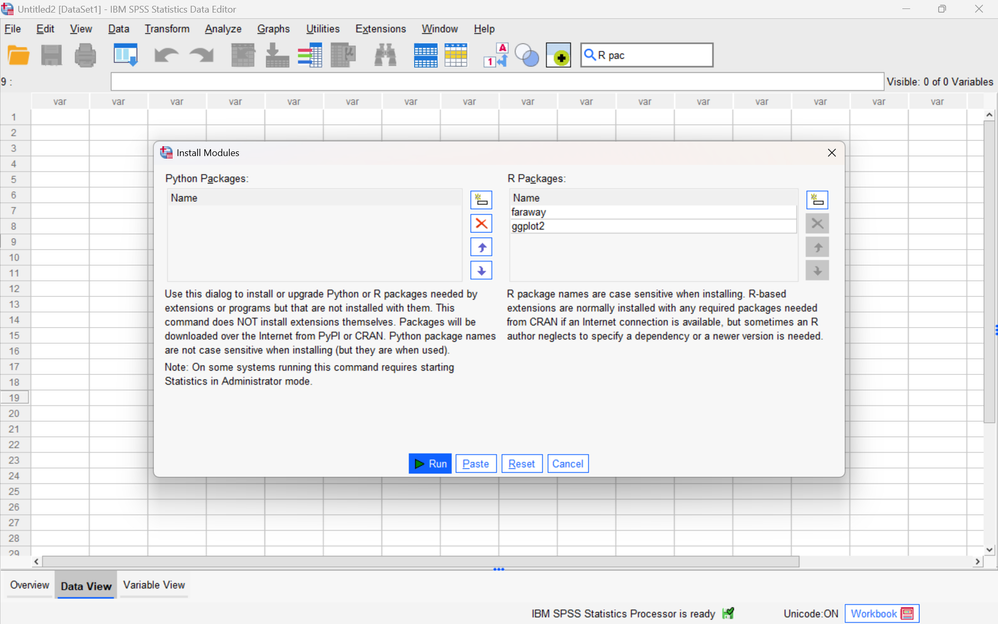Click the Paste button
The width and height of the screenshot is (998, 624).
tap(475, 464)
